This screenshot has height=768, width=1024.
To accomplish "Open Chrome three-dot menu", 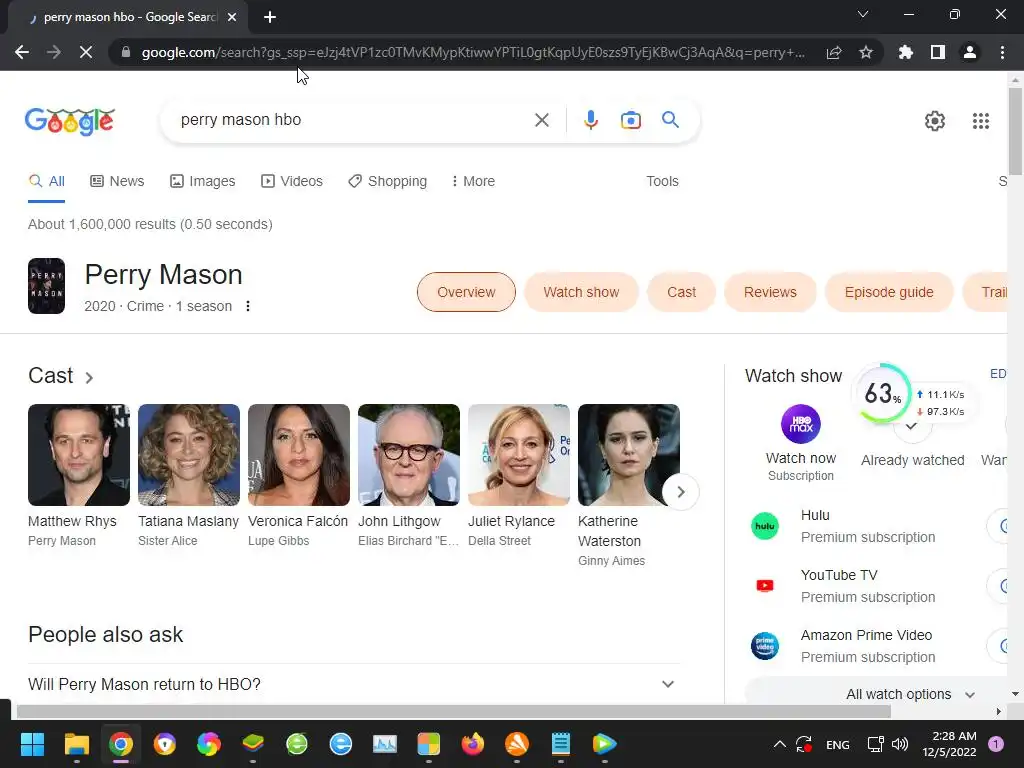I will pyautogui.click(x=1002, y=52).
